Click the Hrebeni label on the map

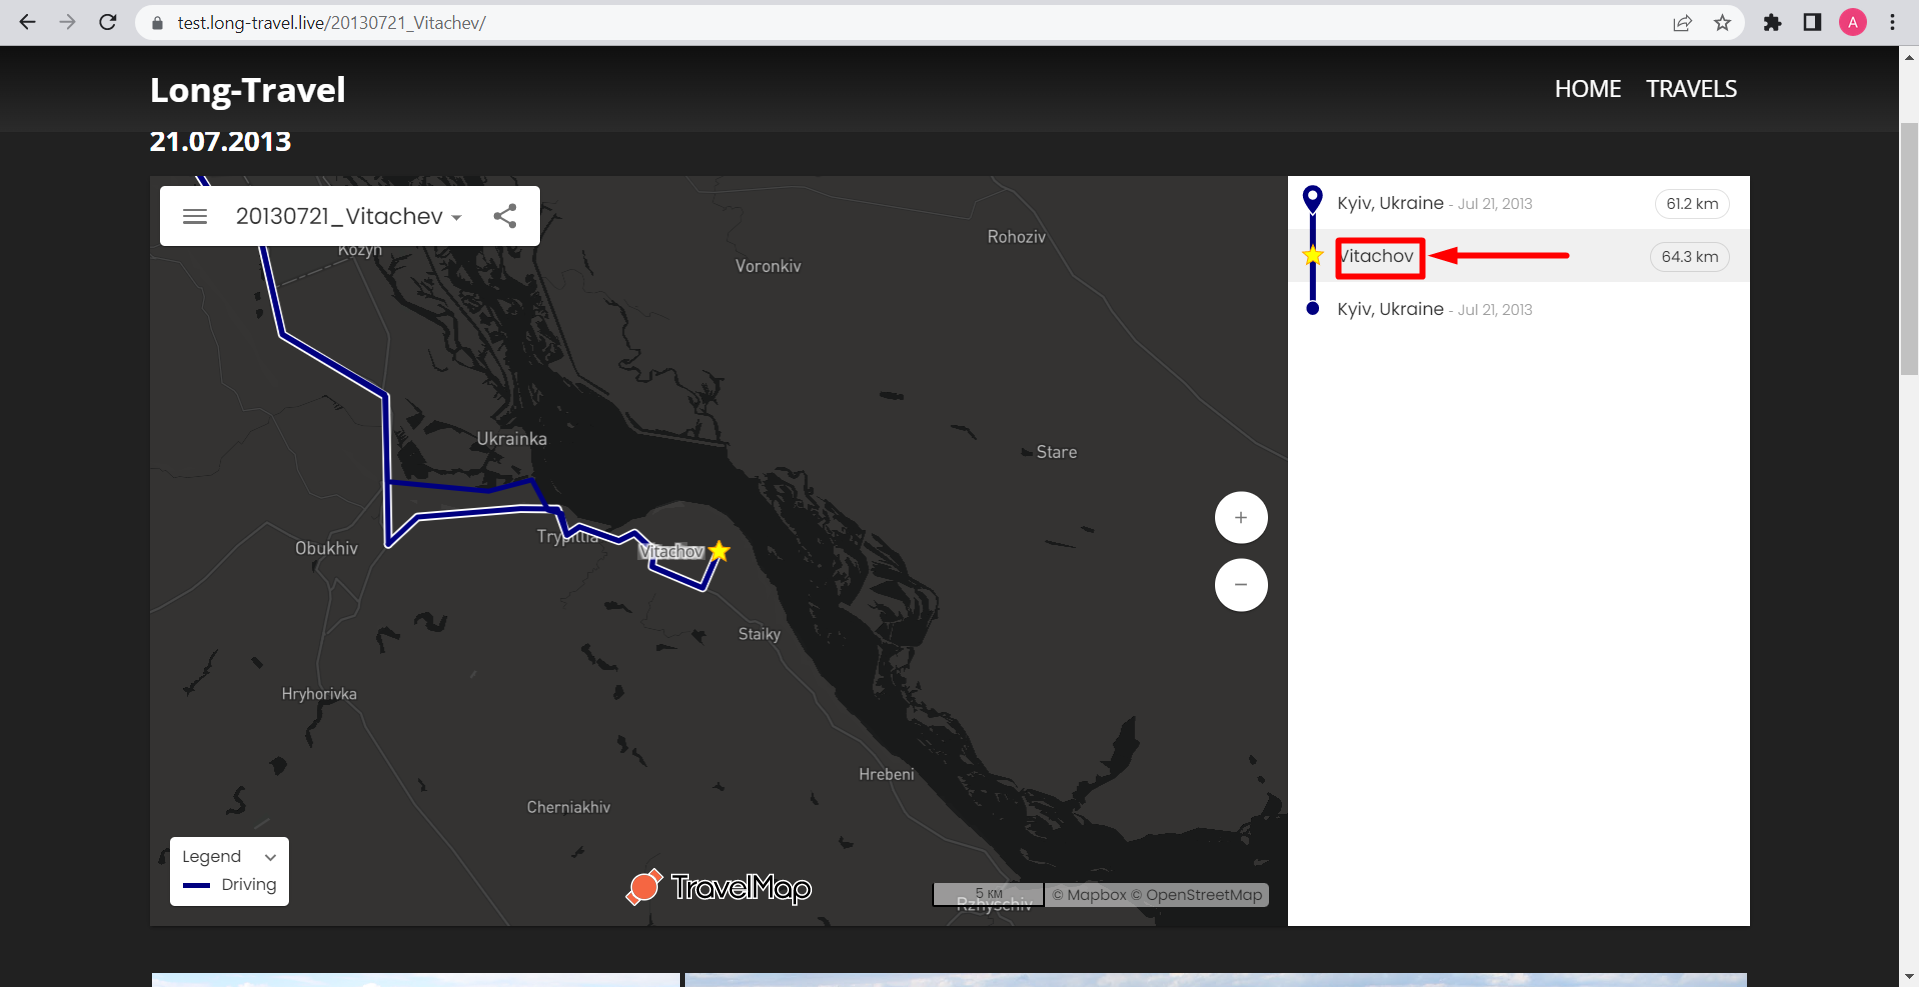click(x=886, y=774)
